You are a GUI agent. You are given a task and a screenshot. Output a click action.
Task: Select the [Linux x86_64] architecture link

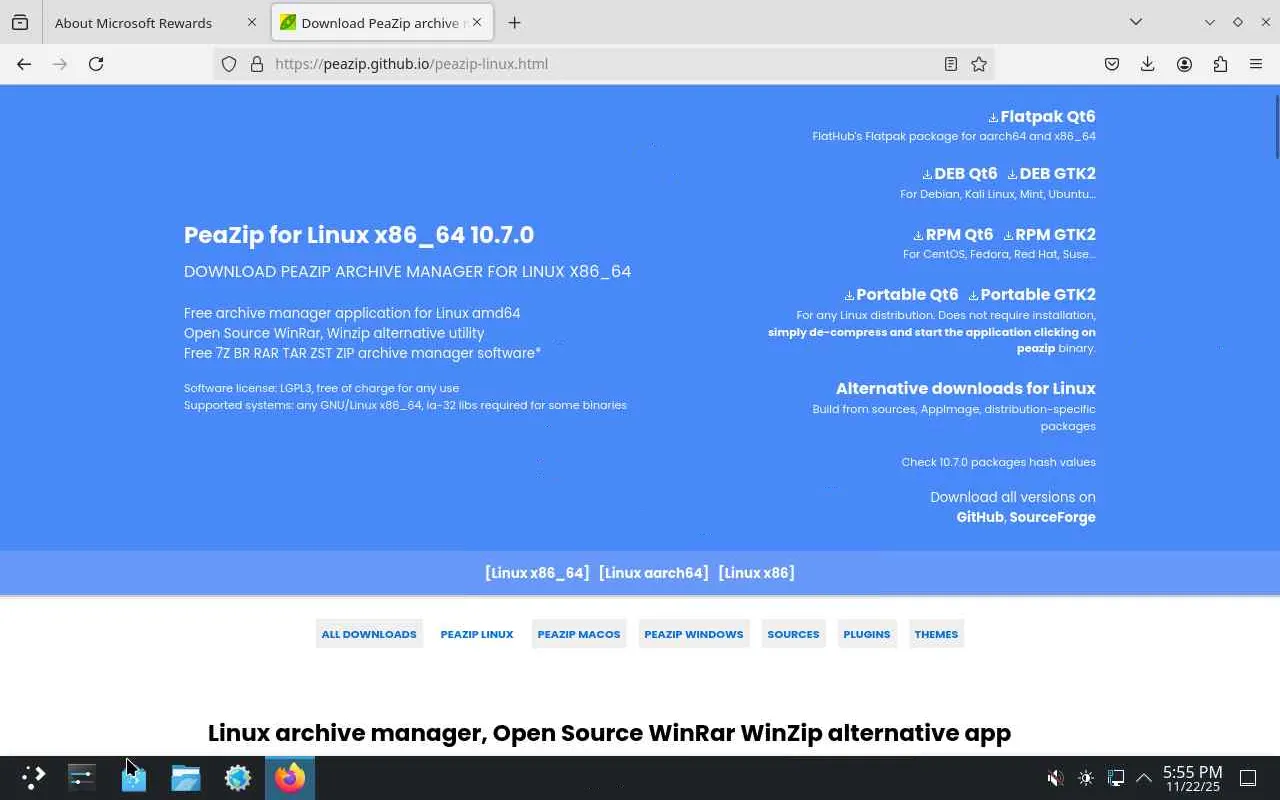(x=537, y=573)
